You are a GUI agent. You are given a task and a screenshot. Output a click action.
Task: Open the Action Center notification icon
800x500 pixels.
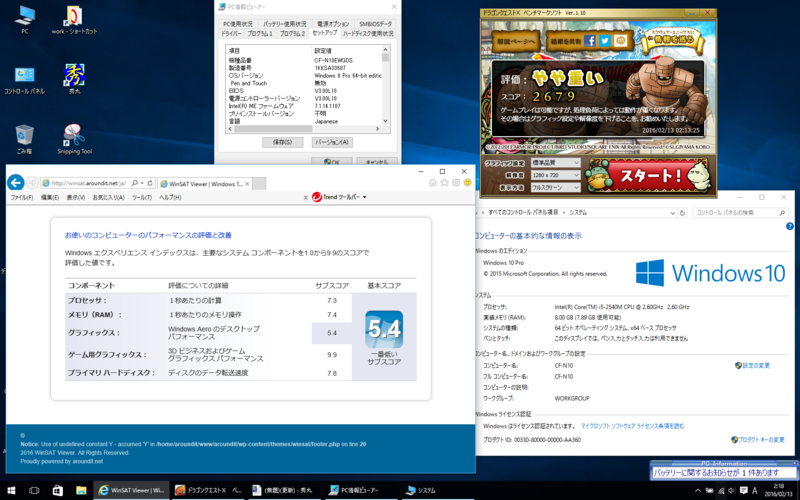click(x=744, y=490)
